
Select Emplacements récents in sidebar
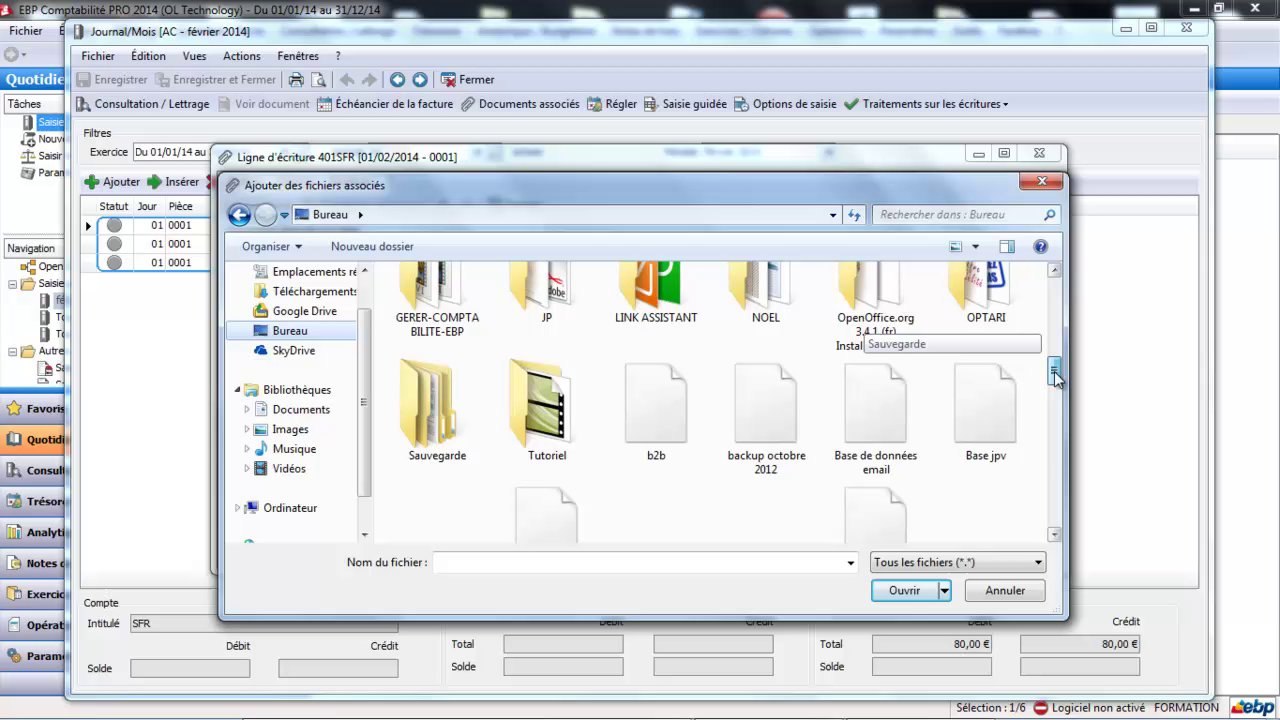click(x=304, y=272)
